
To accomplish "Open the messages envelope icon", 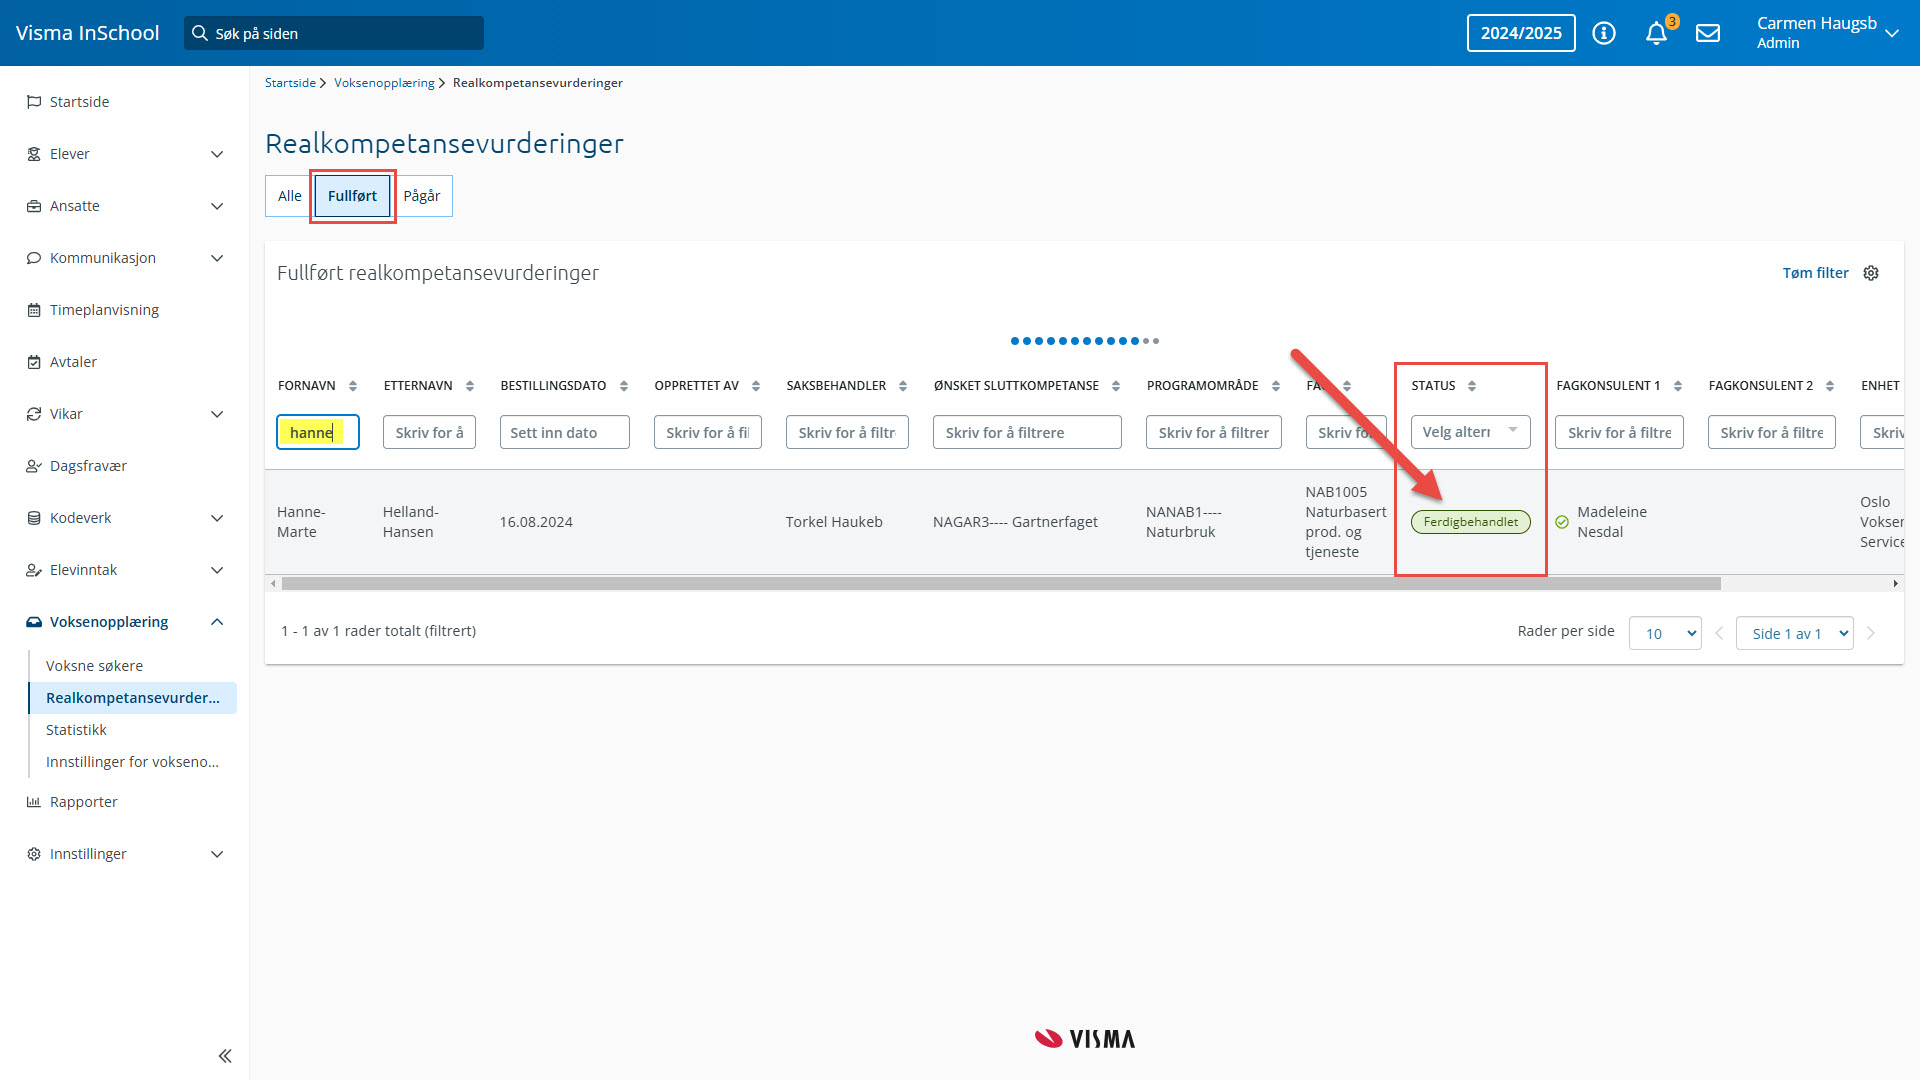I will (1708, 33).
